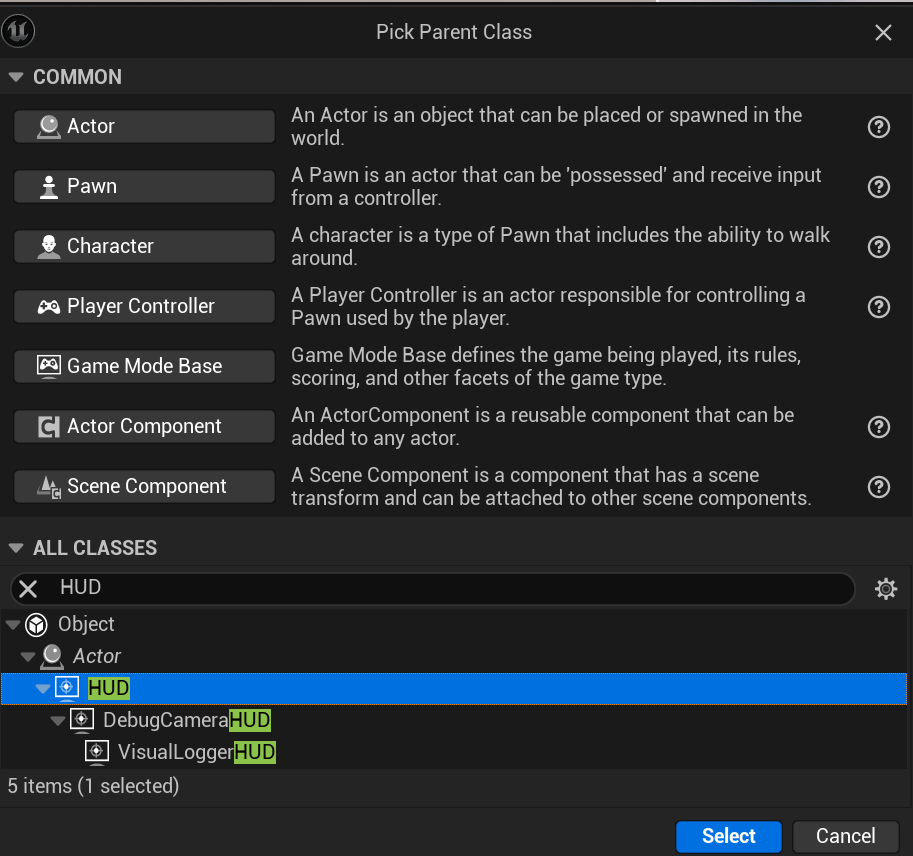Open help for Pawn class
Screen dimensions: 913x856
point(879,187)
